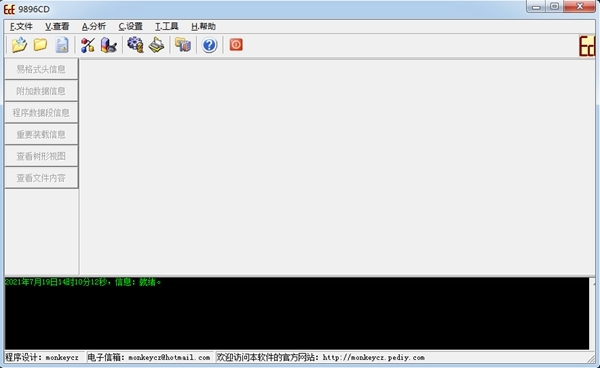The width and height of the screenshot is (600, 368).
Task: Click the http://monkeycz.pediy.com website text
Action: pyautogui.click(x=373, y=357)
